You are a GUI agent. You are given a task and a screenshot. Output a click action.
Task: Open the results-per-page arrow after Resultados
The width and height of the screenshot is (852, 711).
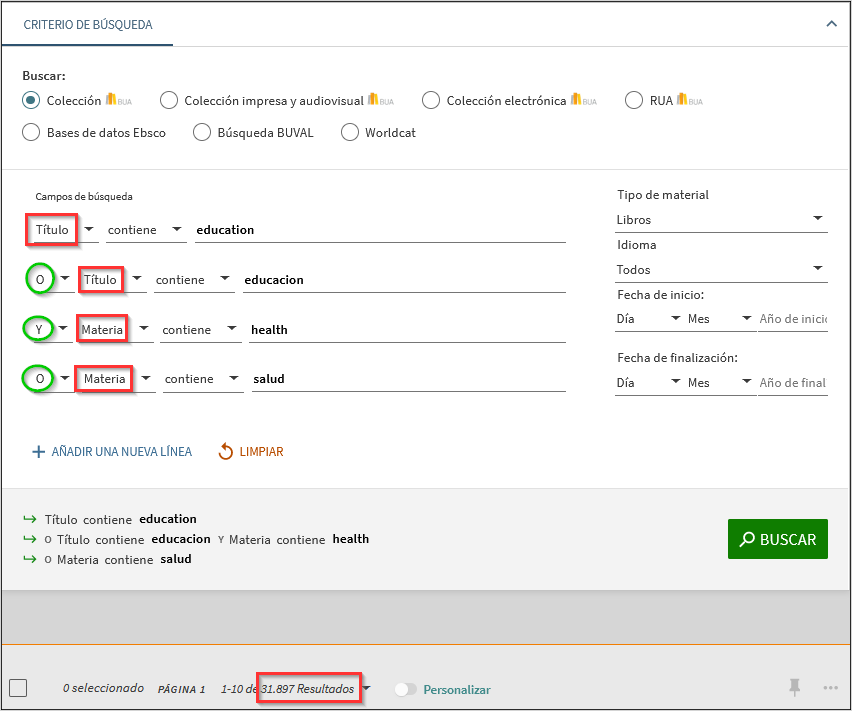pos(368,689)
